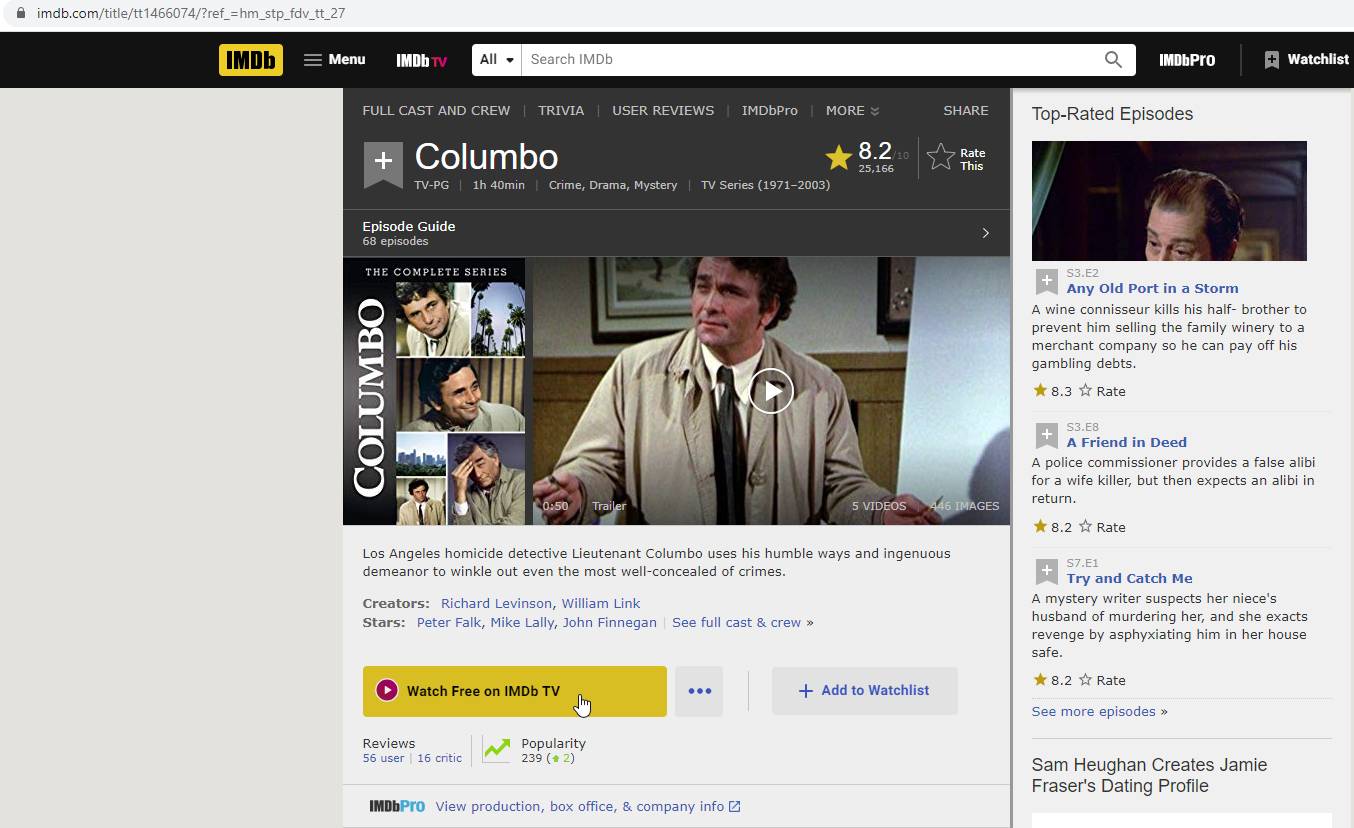Screen dimensions: 1354x828
Task: Expand the All search category dropdown
Action: [497, 60]
